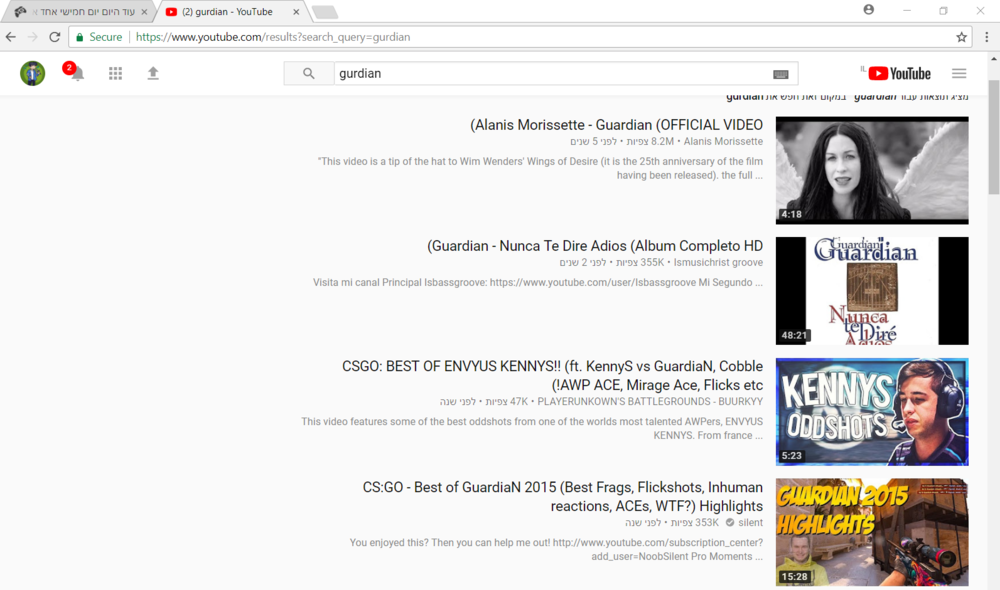The image size is (1000, 590).
Task: Click inside the YouTube search field
Action: [x=550, y=73]
